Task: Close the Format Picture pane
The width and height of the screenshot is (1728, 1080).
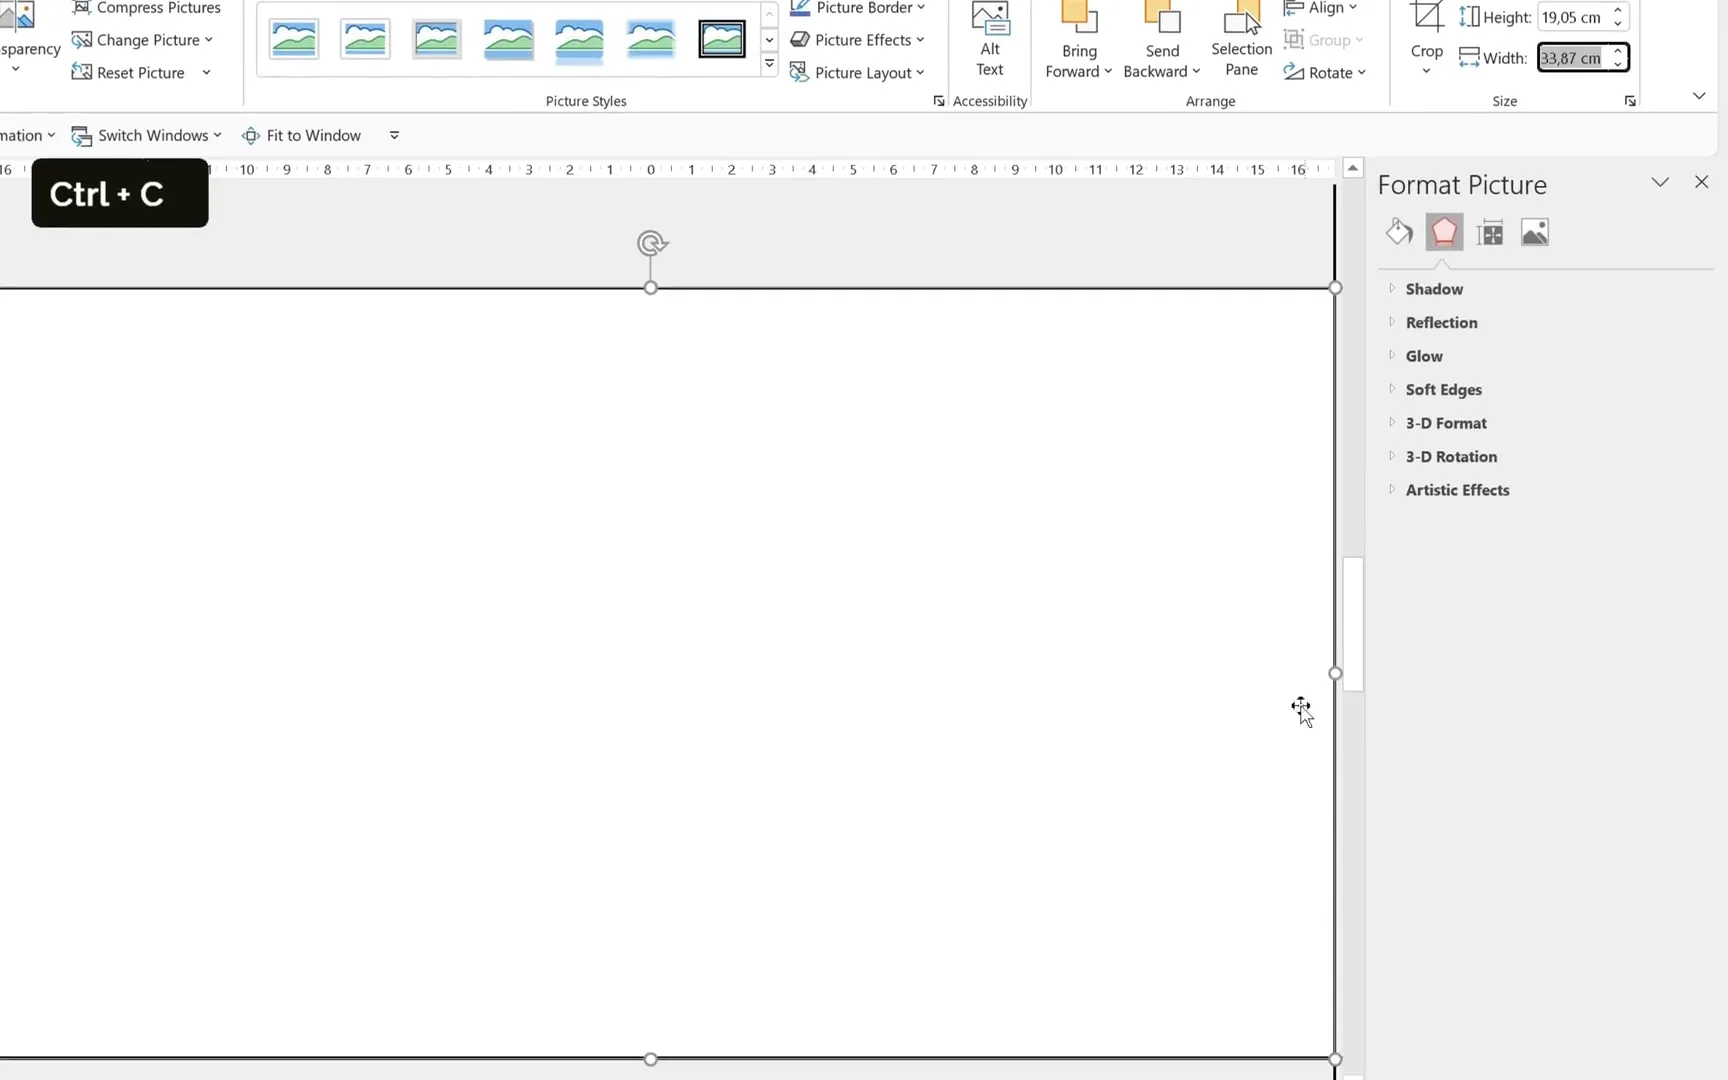Action: (x=1701, y=182)
